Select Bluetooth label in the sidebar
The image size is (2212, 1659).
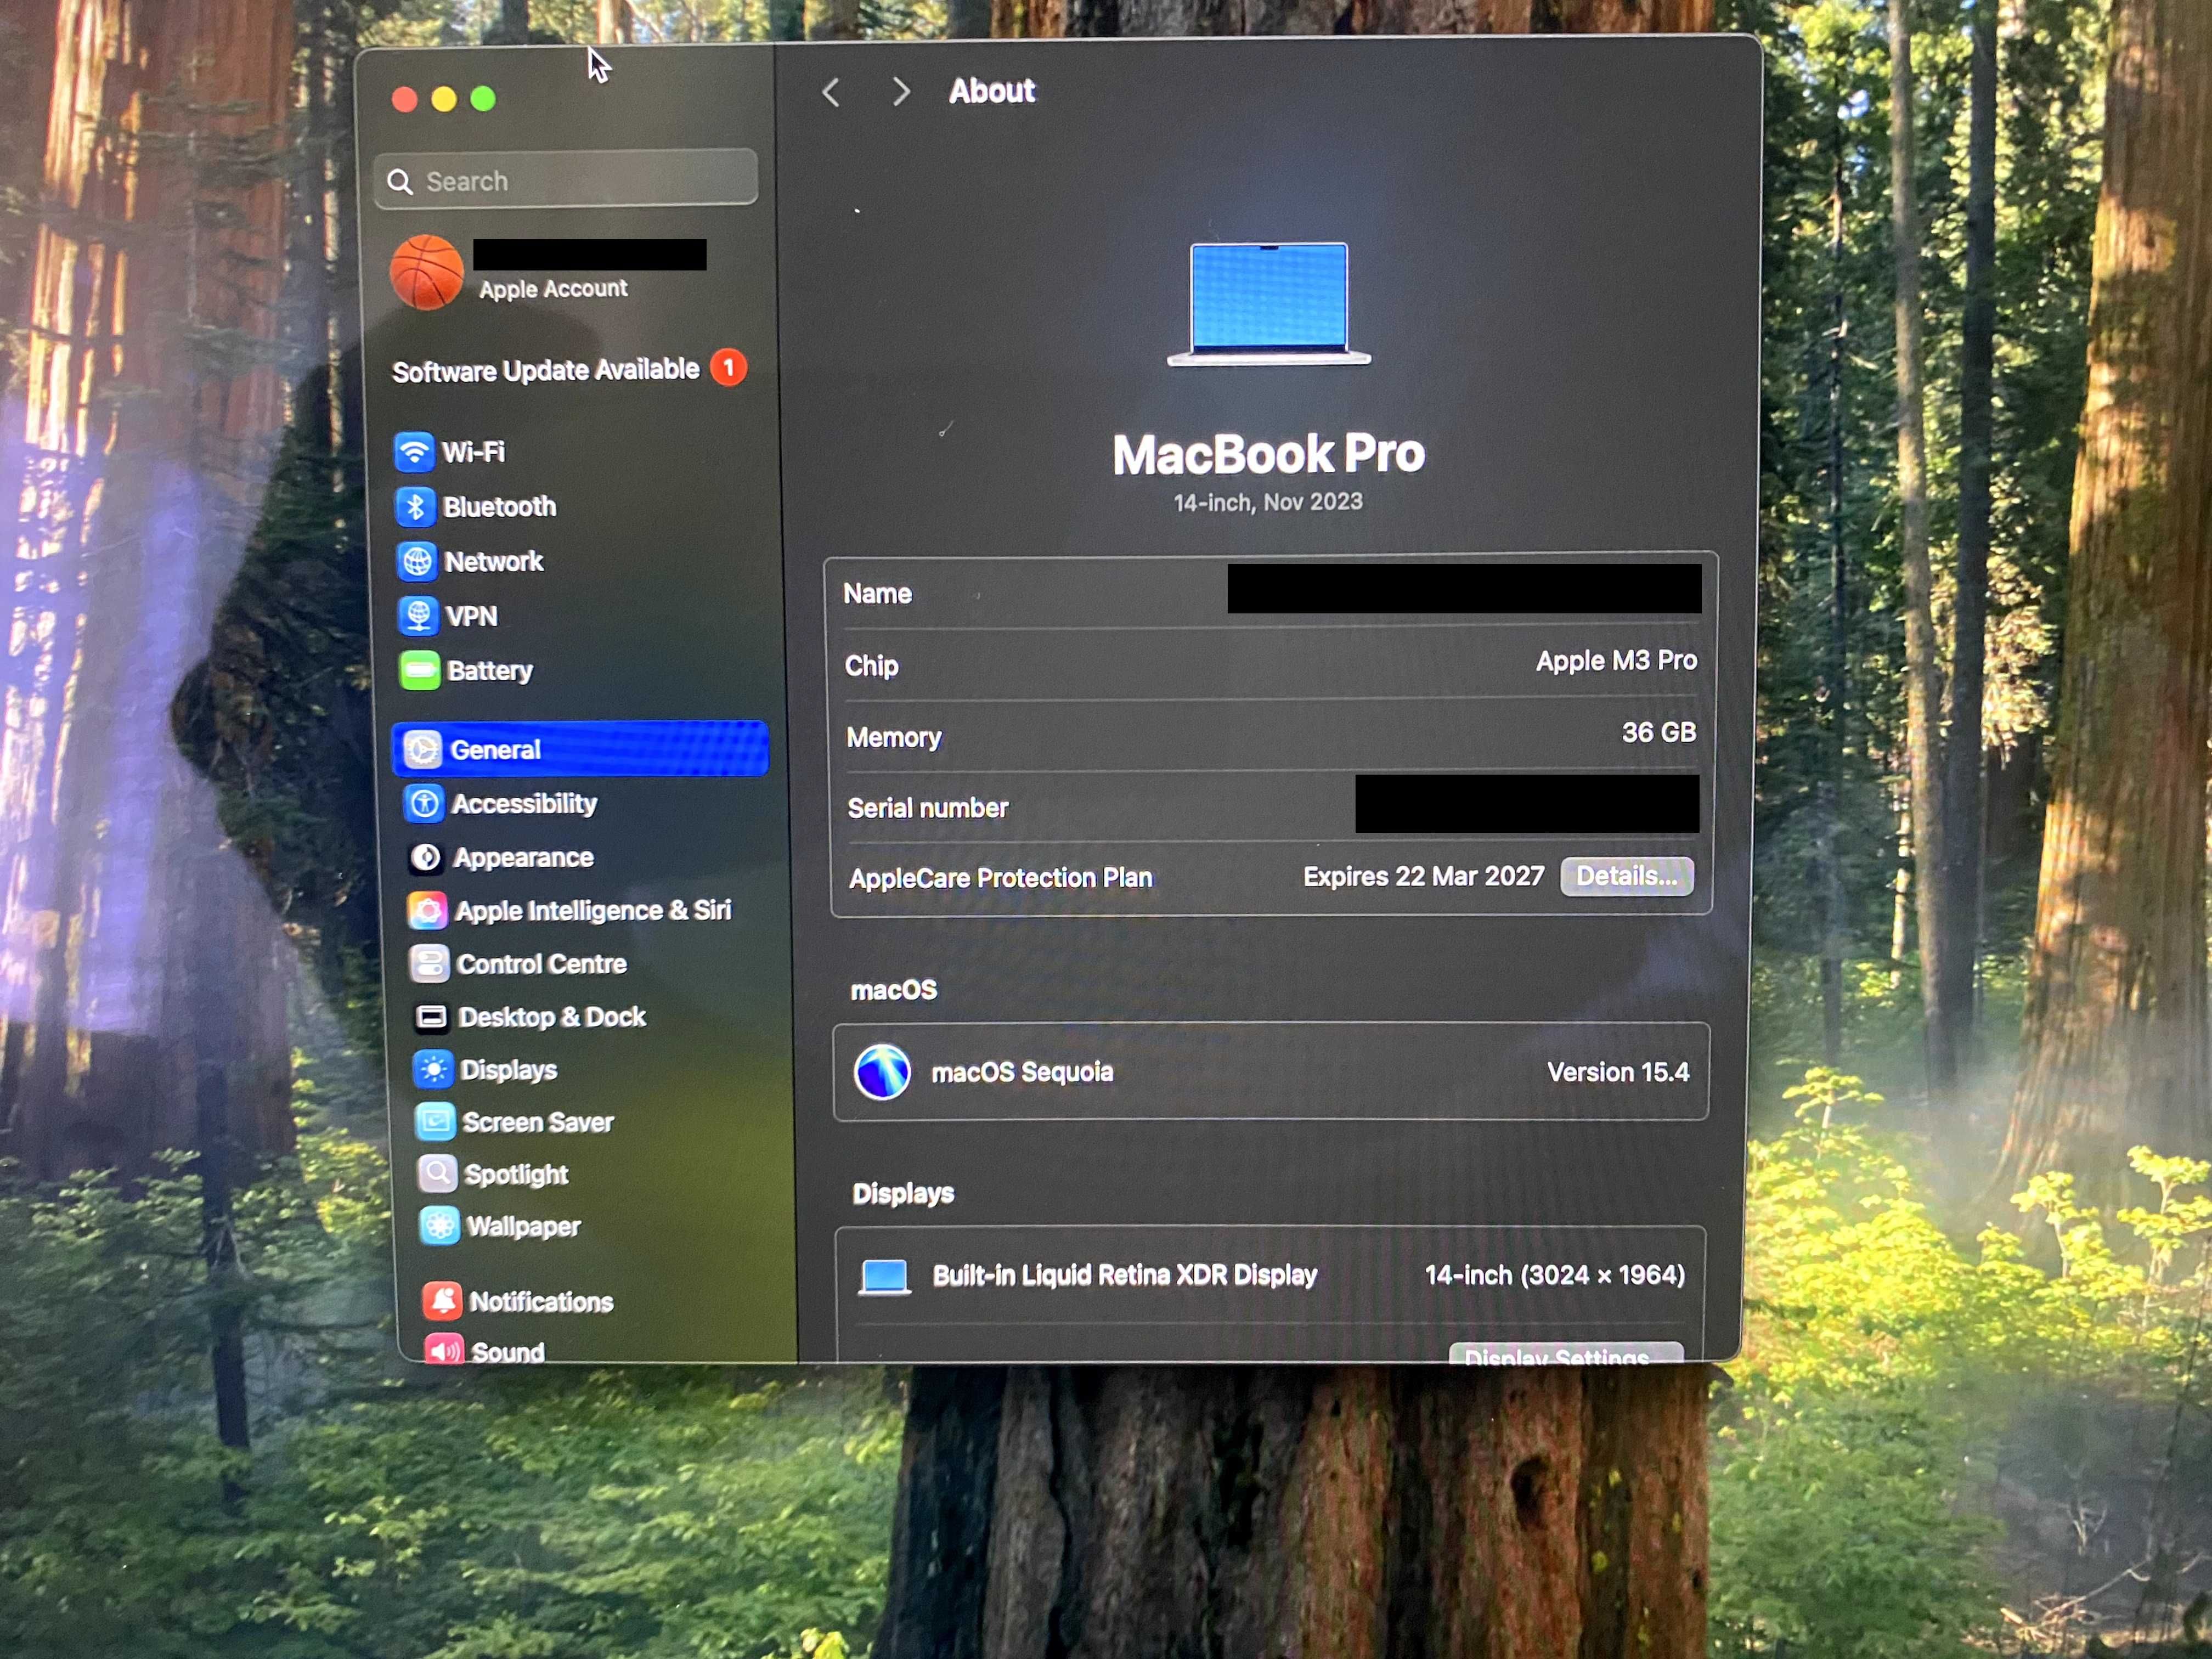(500, 507)
